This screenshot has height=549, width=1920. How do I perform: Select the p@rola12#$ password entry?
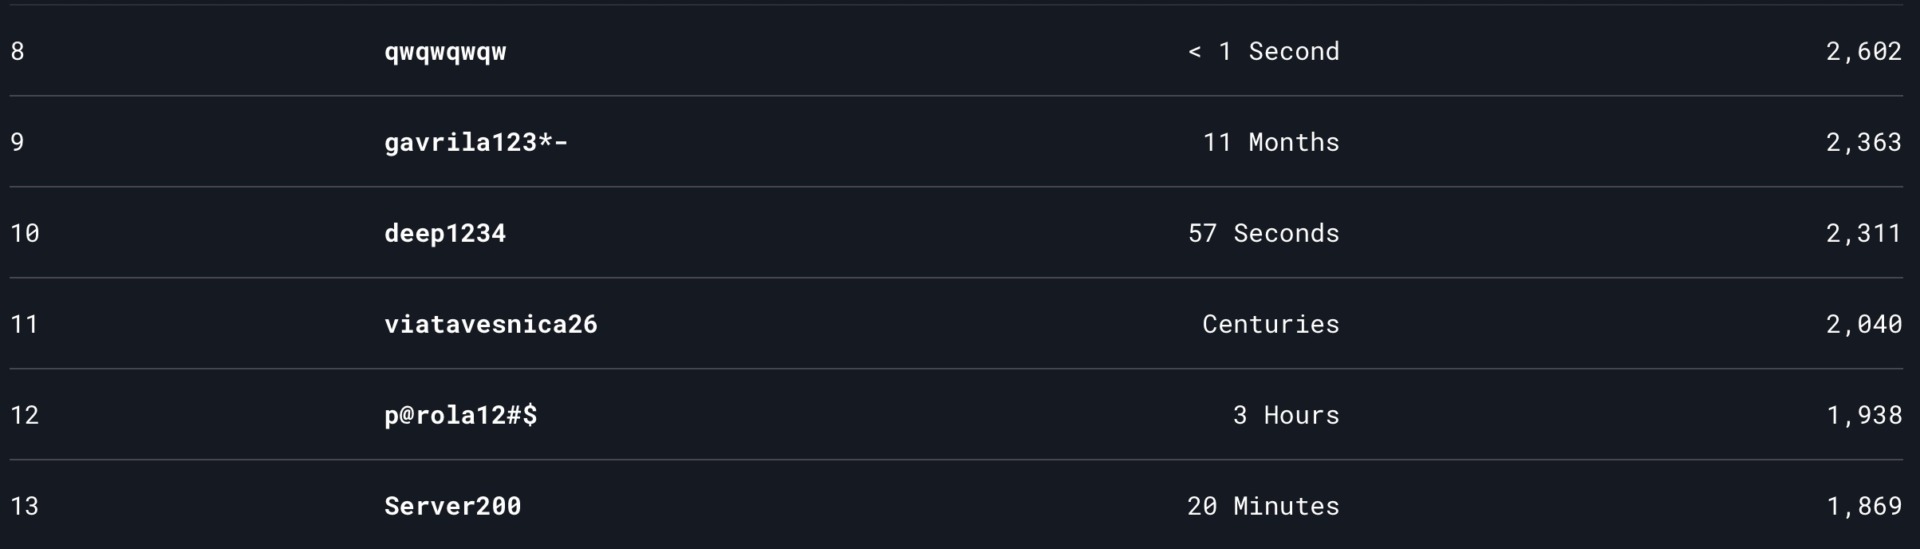461,415
